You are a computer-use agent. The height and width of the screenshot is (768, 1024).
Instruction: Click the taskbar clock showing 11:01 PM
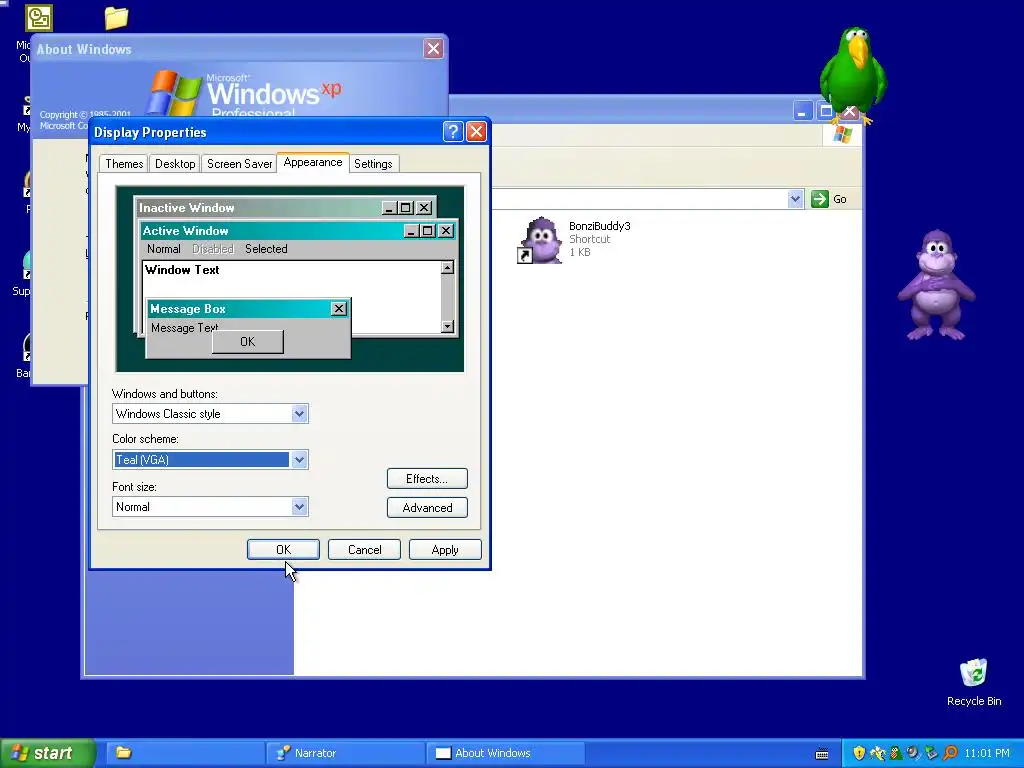(x=987, y=753)
